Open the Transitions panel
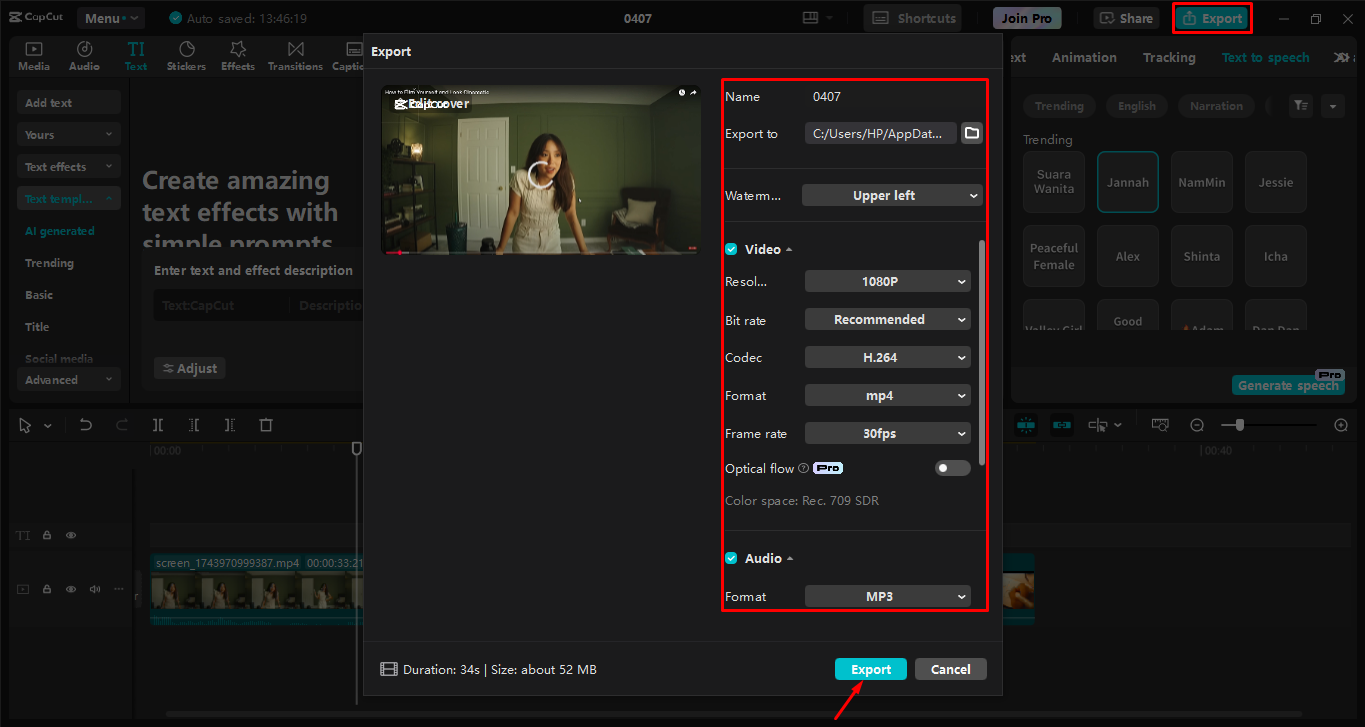Screen dimensions: 1365x727 pos(295,56)
